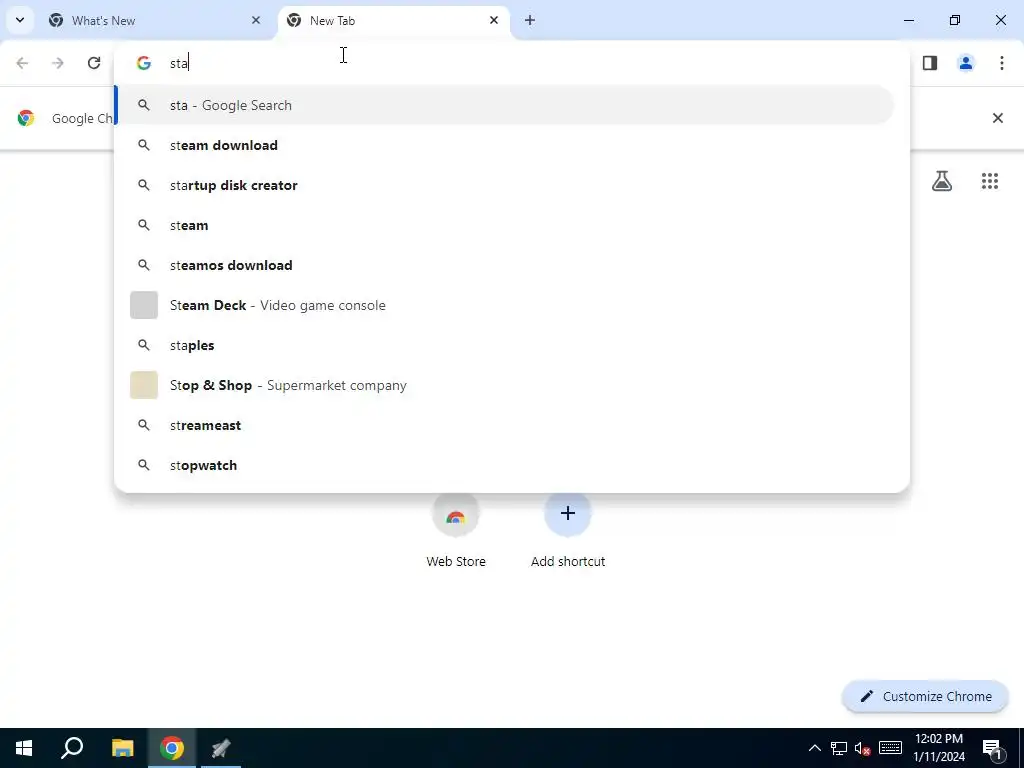Click the muted volume tray icon
Screen dimensions: 1024x768
pos(863,748)
